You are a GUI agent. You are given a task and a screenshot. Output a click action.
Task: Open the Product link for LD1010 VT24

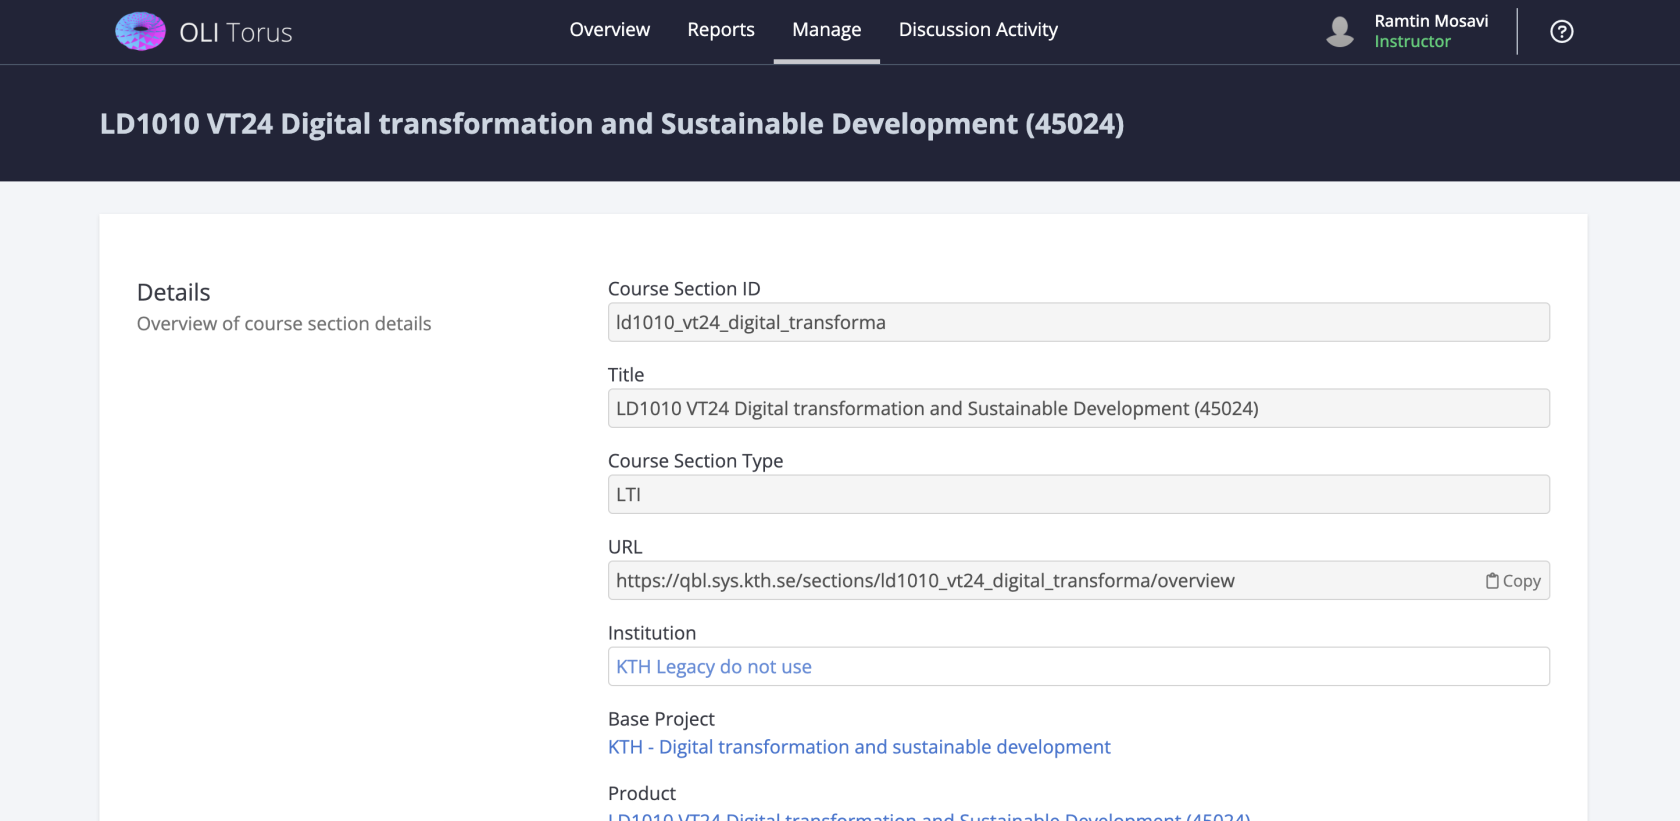tap(929, 816)
